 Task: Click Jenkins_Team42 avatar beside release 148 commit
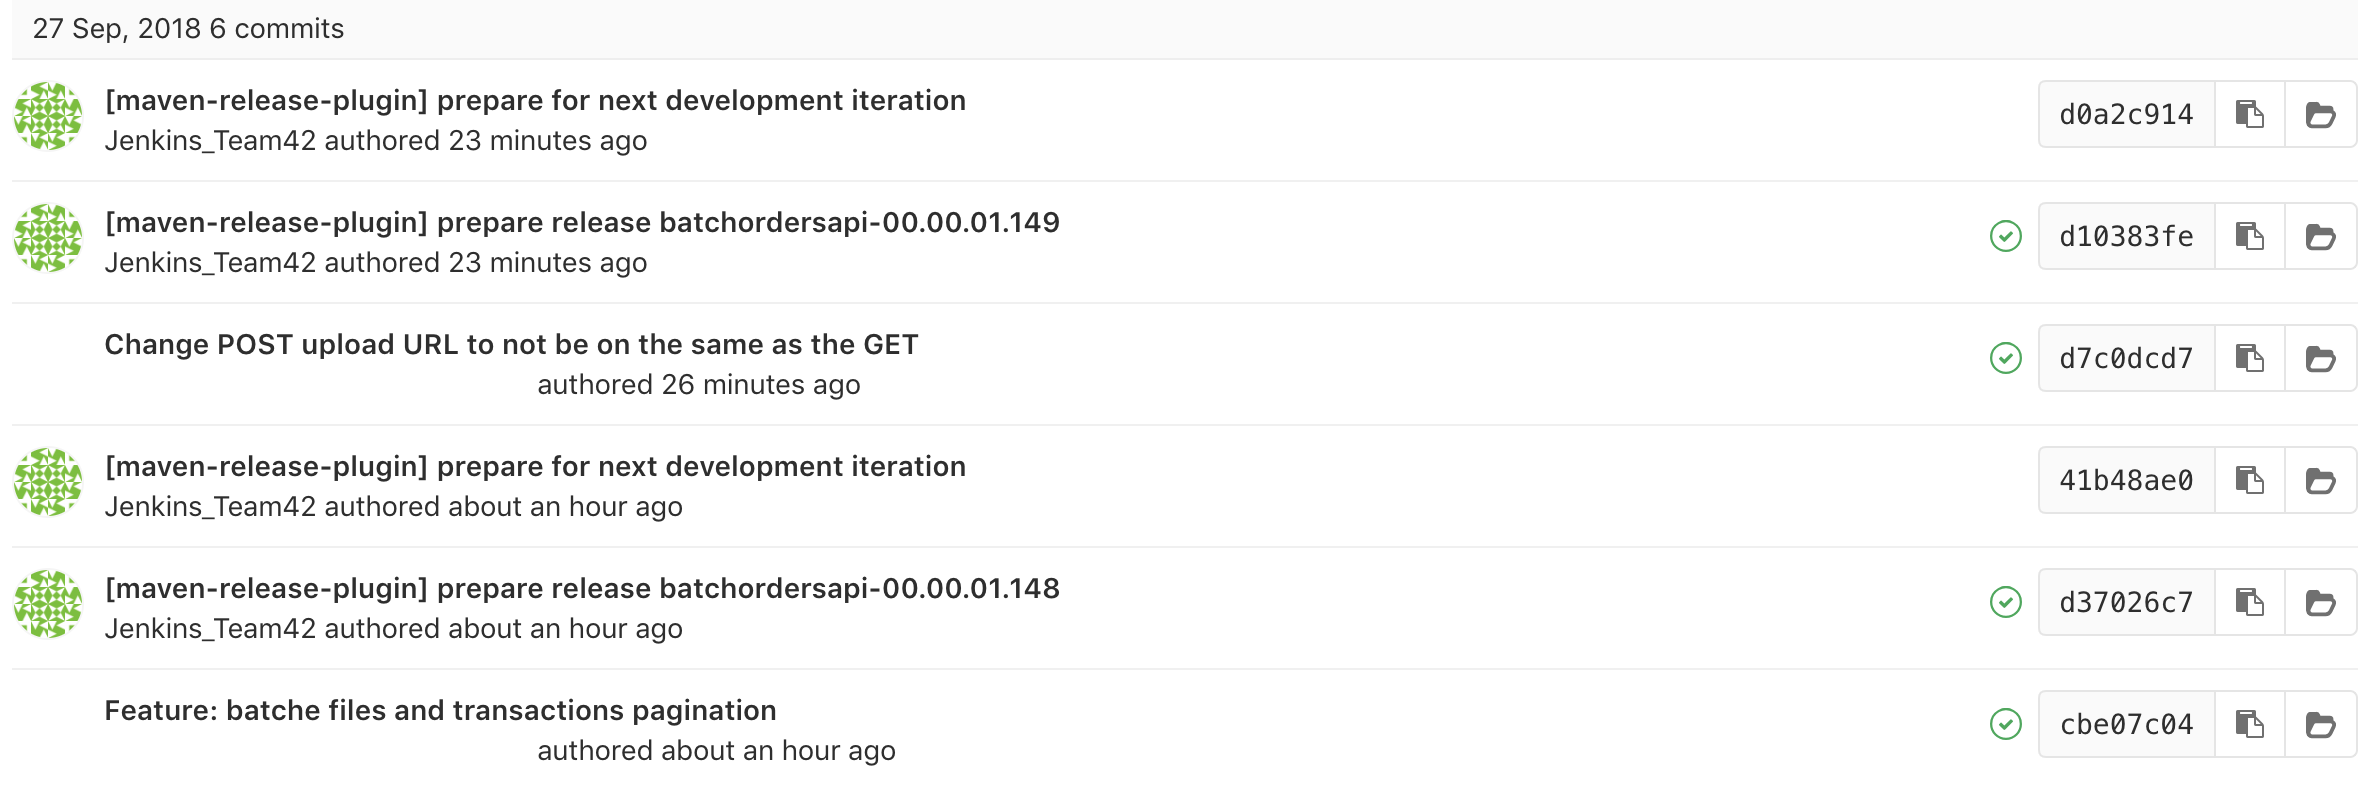(x=48, y=604)
